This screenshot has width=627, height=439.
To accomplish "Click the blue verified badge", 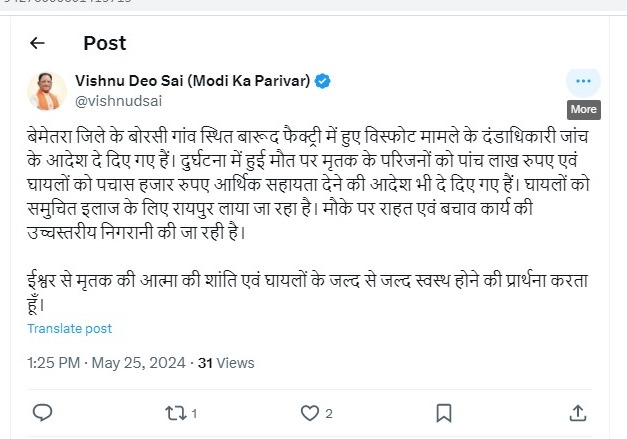I will coord(324,80).
